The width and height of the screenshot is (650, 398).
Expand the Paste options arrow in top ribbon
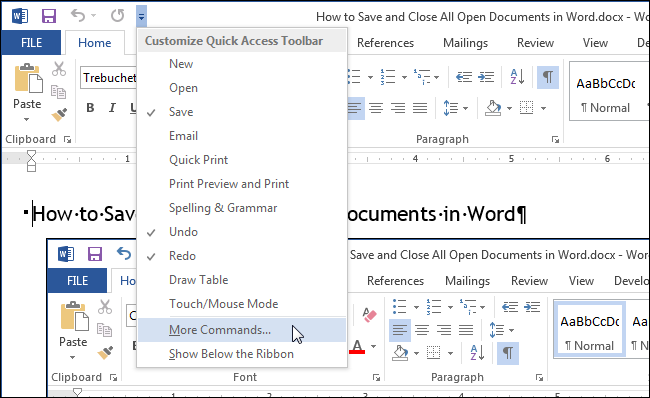[x=27, y=119]
